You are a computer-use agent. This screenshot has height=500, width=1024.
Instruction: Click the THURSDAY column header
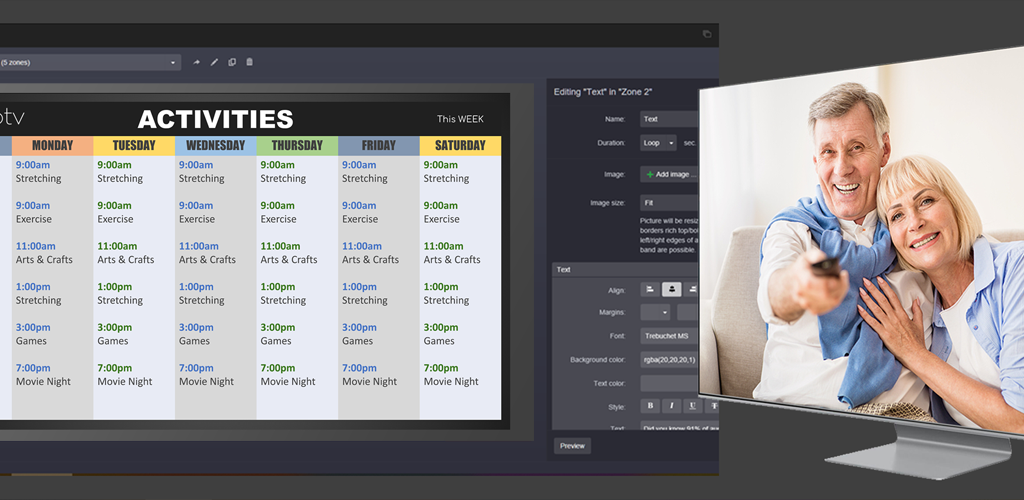(297, 146)
